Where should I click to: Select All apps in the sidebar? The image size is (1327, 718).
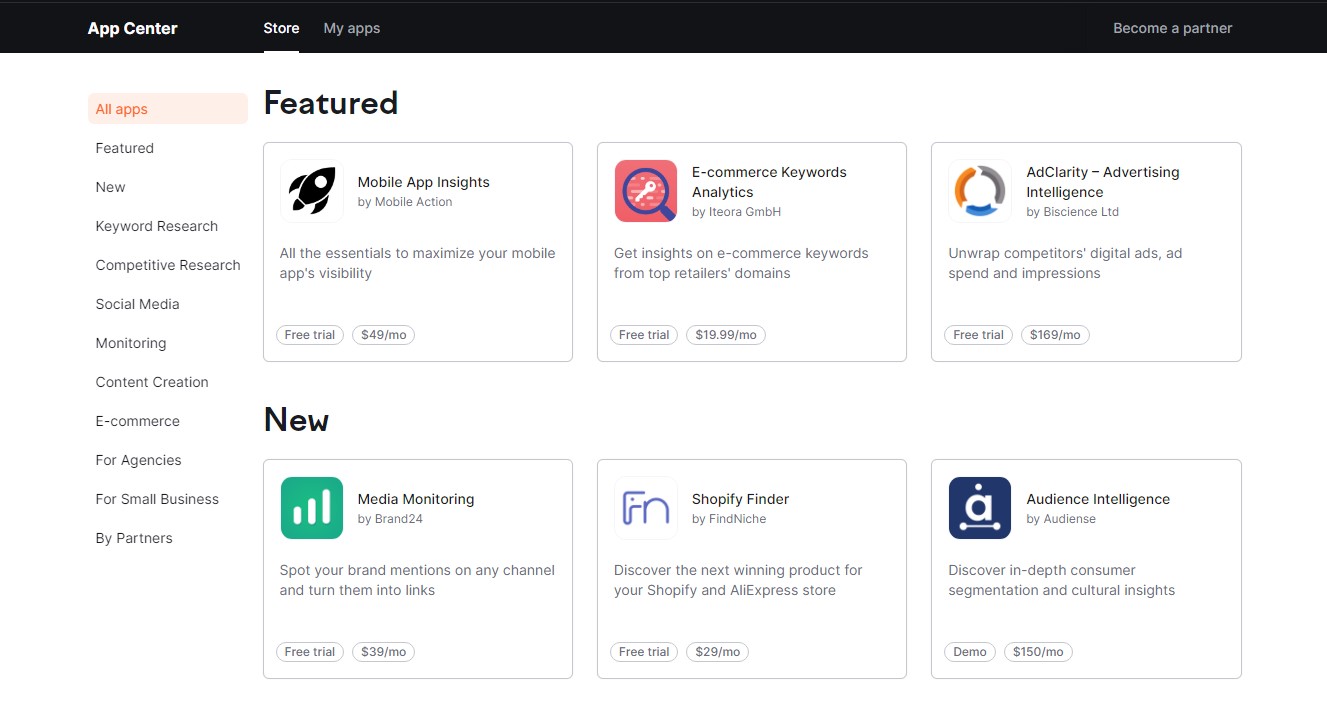coord(168,109)
